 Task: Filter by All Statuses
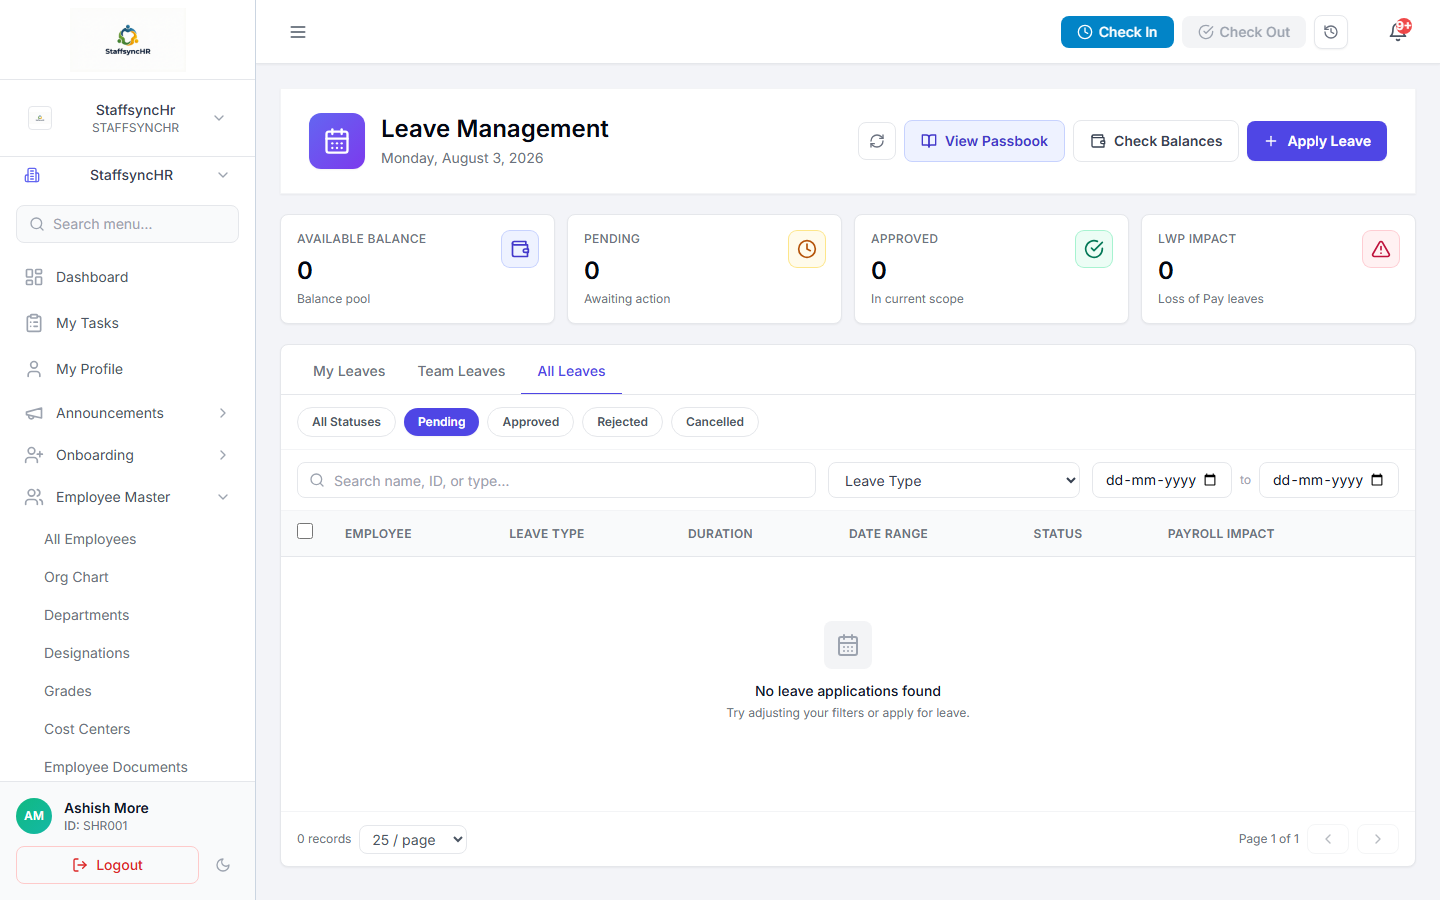point(346,422)
